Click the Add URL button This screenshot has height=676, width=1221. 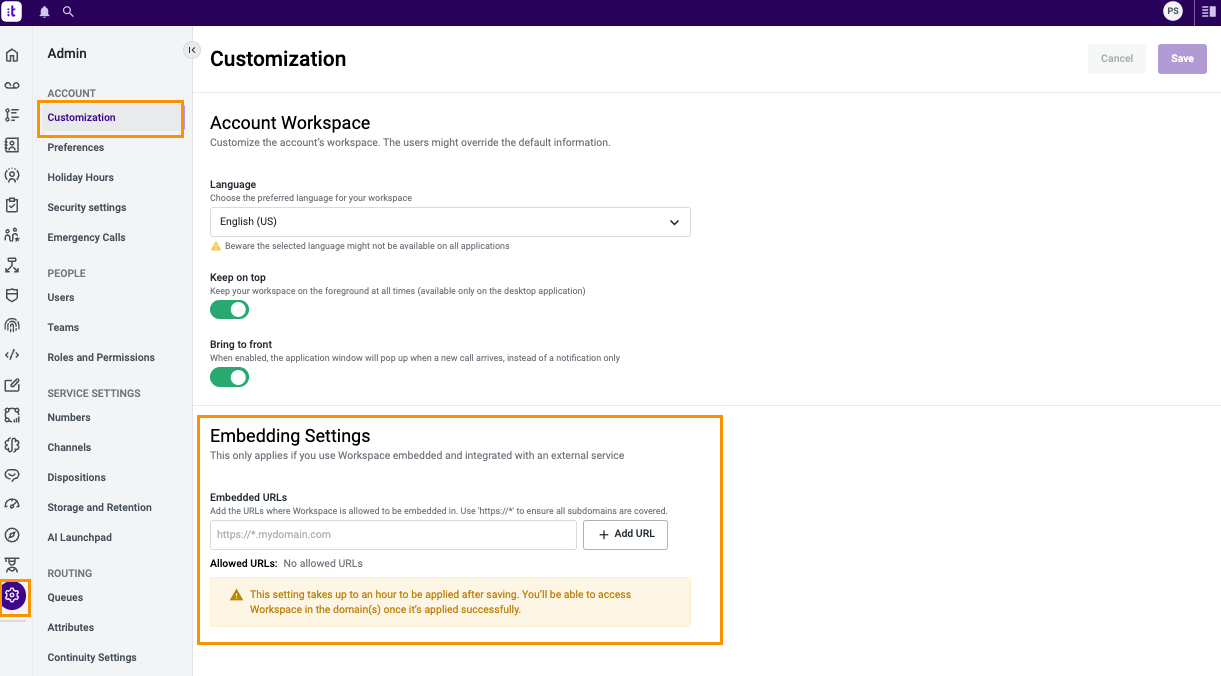(625, 535)
